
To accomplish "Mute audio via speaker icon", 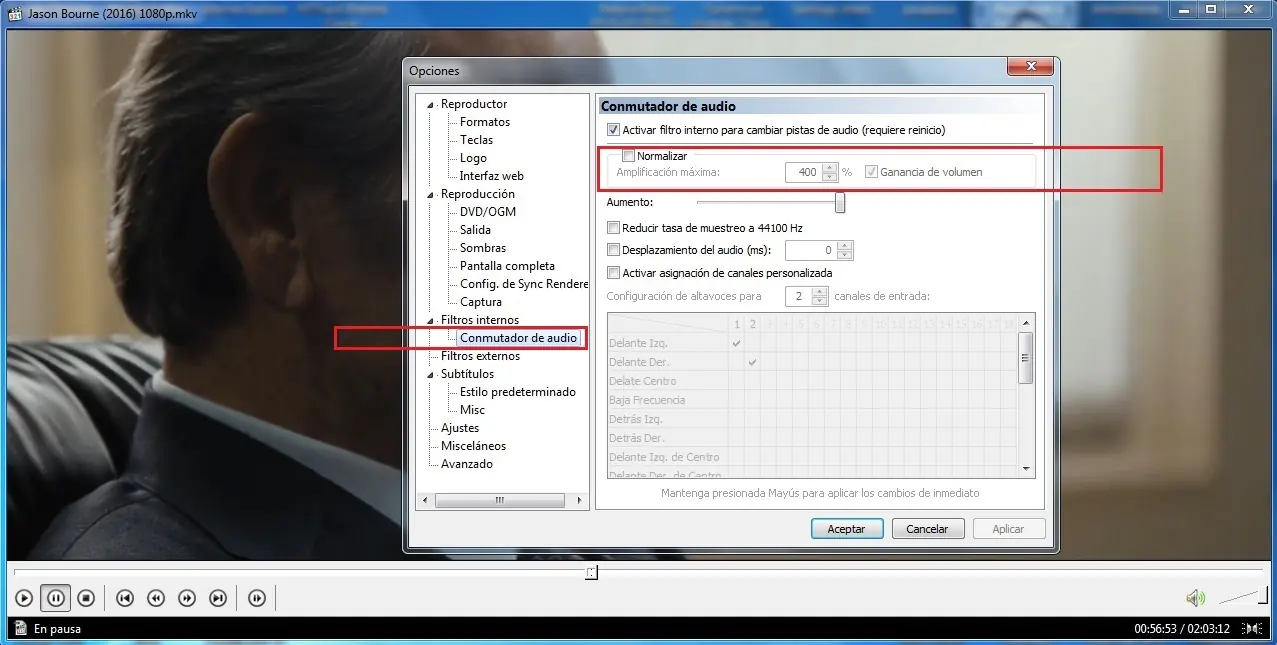I will coord(1195,598).
